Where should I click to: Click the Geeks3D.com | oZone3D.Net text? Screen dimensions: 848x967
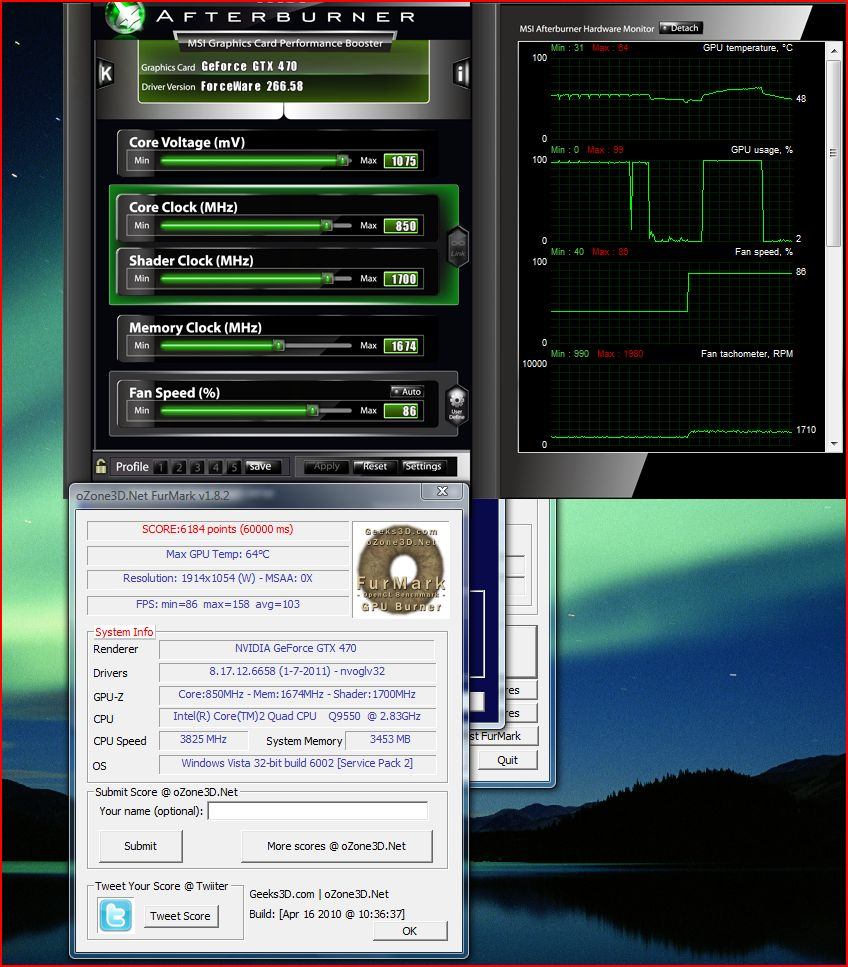(319, 894)
